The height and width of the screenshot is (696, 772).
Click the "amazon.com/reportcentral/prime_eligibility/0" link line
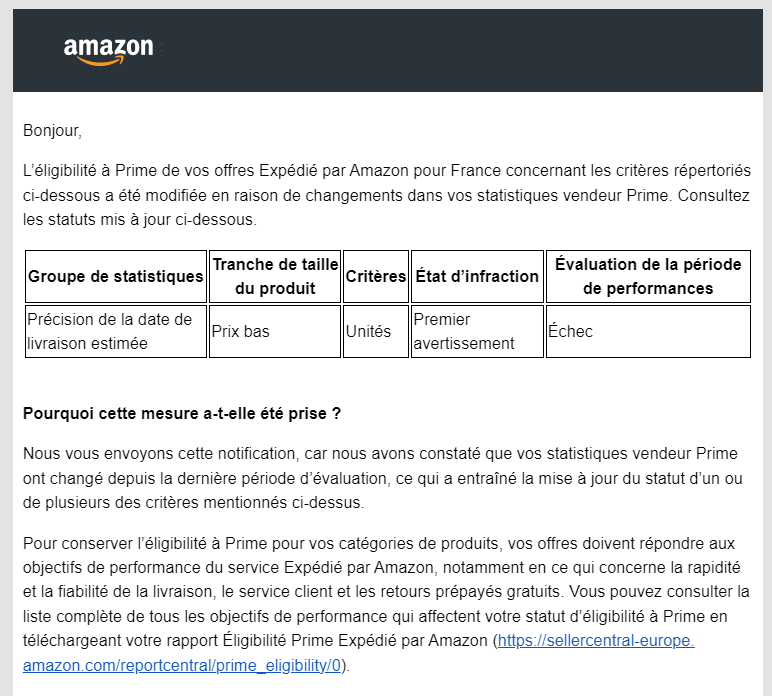point(182,665)
